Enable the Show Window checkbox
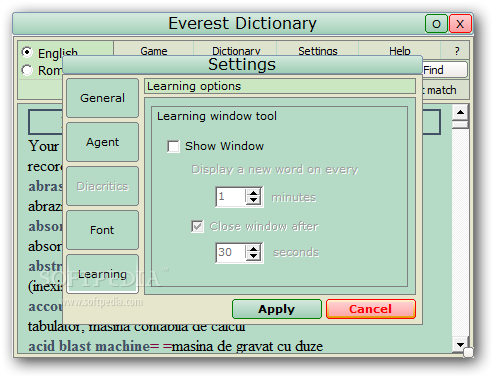494x378 pixels. (173, 146)
